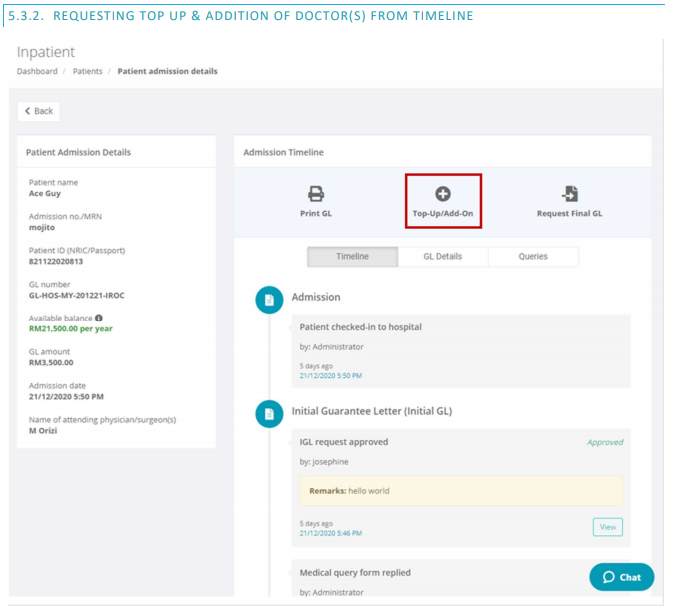Open Top-Up/Add-On with the plus icon
Viewport: 675px width, 608px height.
tap(443, 194)
